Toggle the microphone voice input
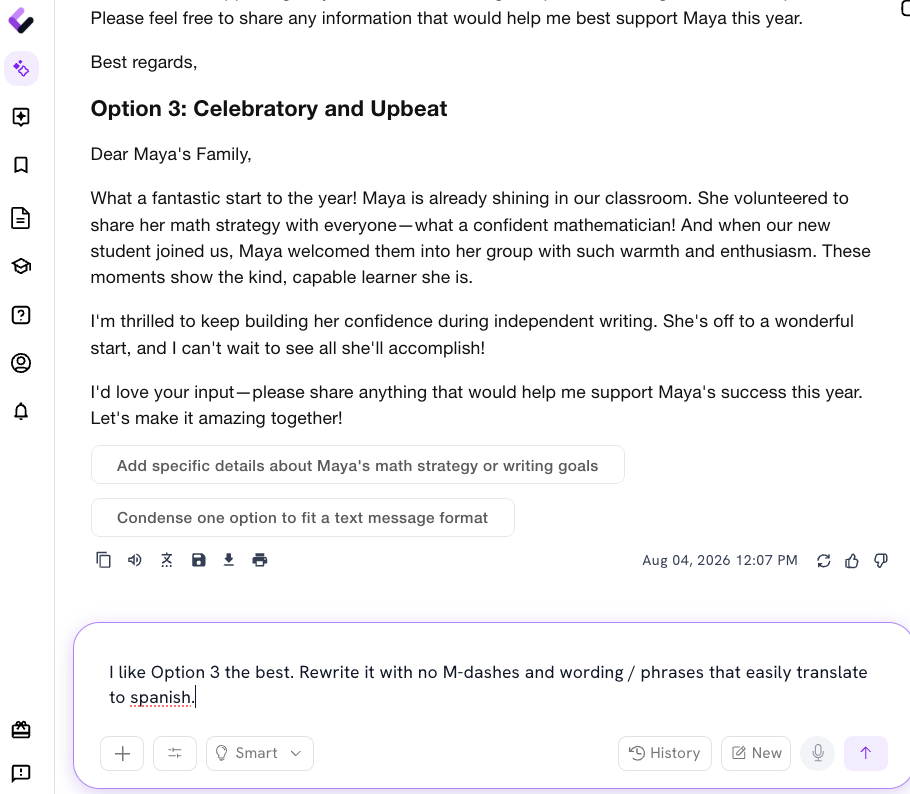The width and height of the screenshot is (910, 794). 818,753
